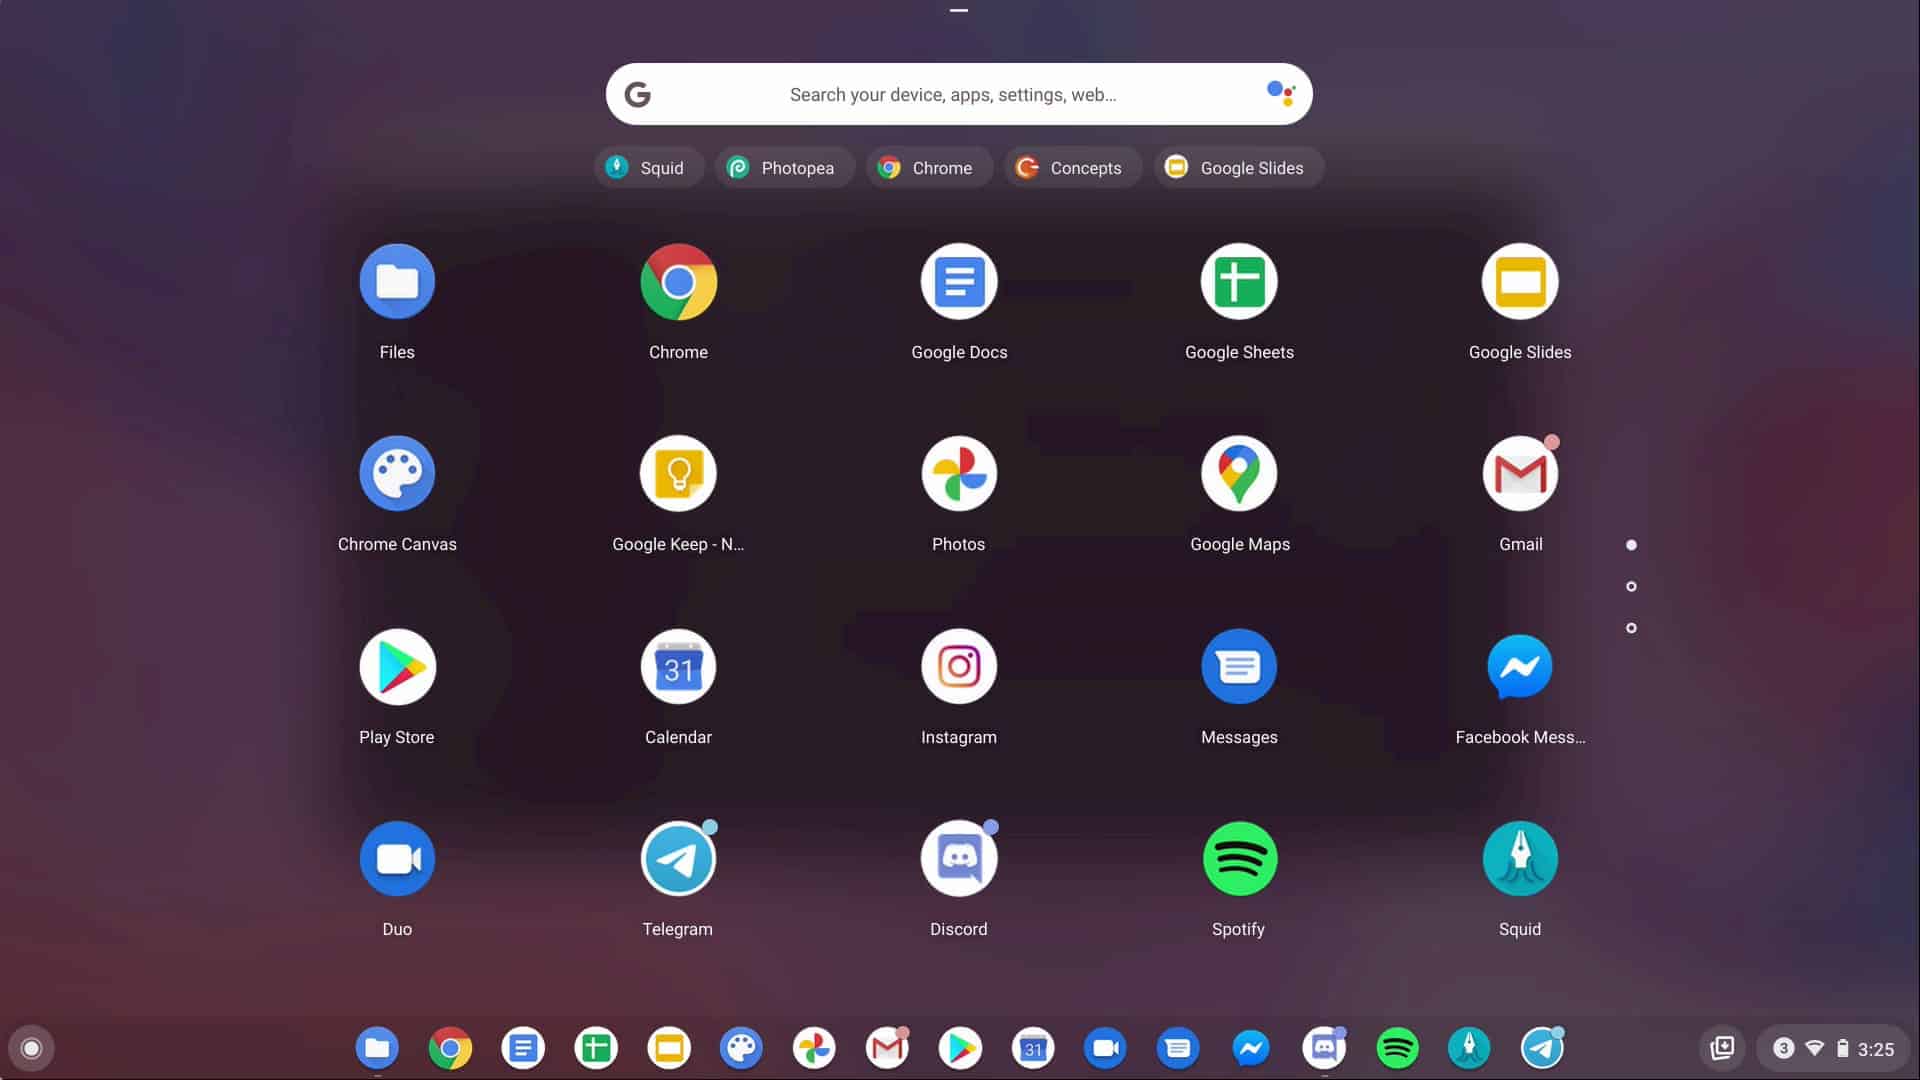Open the Gmail app
The width and height of the screenshot is (1920, 1080).
pyautogui.click(x=1519, y=473)
